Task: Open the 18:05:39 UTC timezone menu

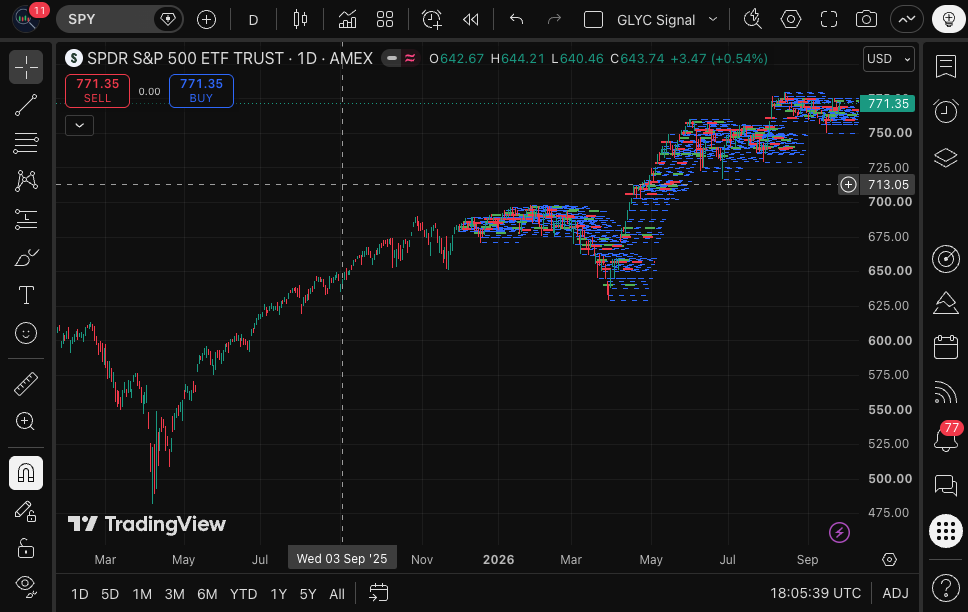Action: click(x=815, y=593)
